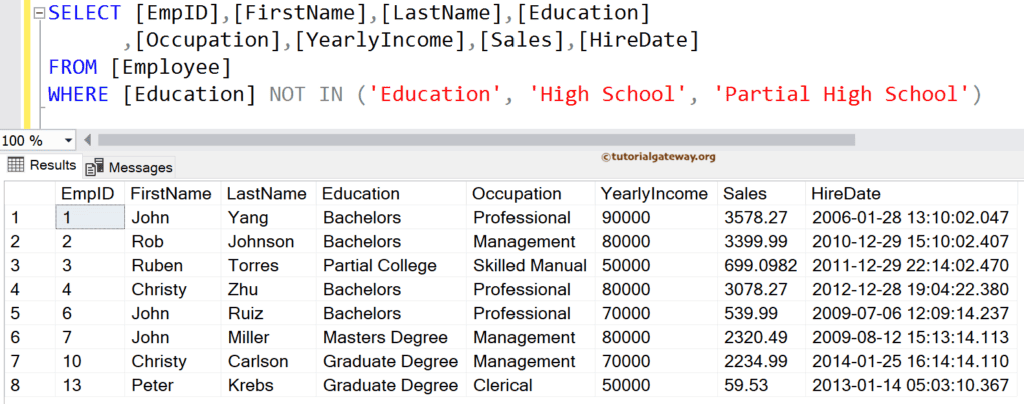Screen dimensions: 1024x404
Task: Open the 100 % zoom dropdown
Action: 69,140
